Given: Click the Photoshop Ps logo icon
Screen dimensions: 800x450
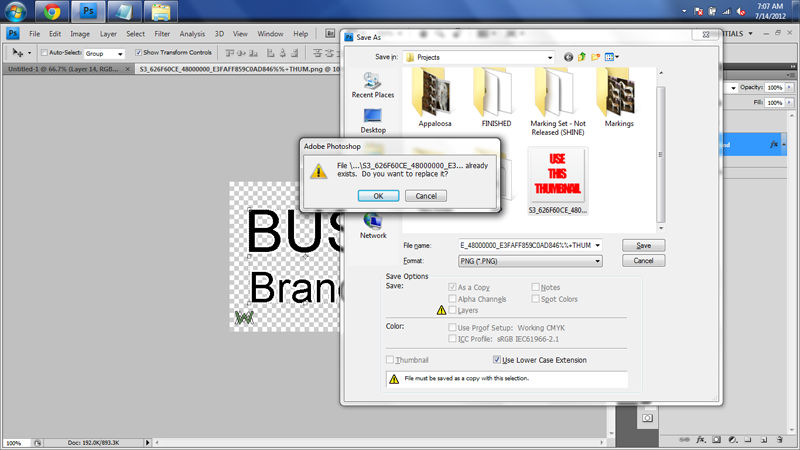Looking at the screenshot, I should click(13, 34).
